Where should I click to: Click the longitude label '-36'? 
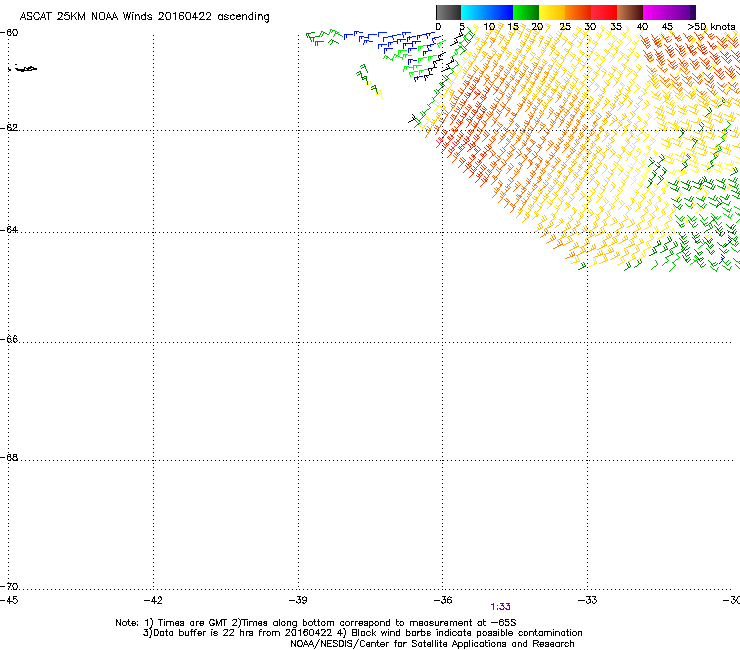(443, 600)
